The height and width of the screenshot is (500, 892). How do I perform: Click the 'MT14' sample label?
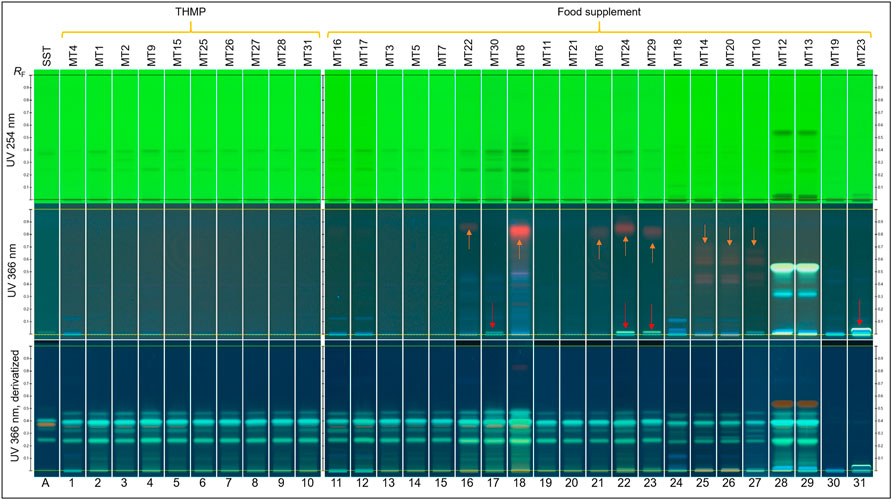click(x=704, y=53)
